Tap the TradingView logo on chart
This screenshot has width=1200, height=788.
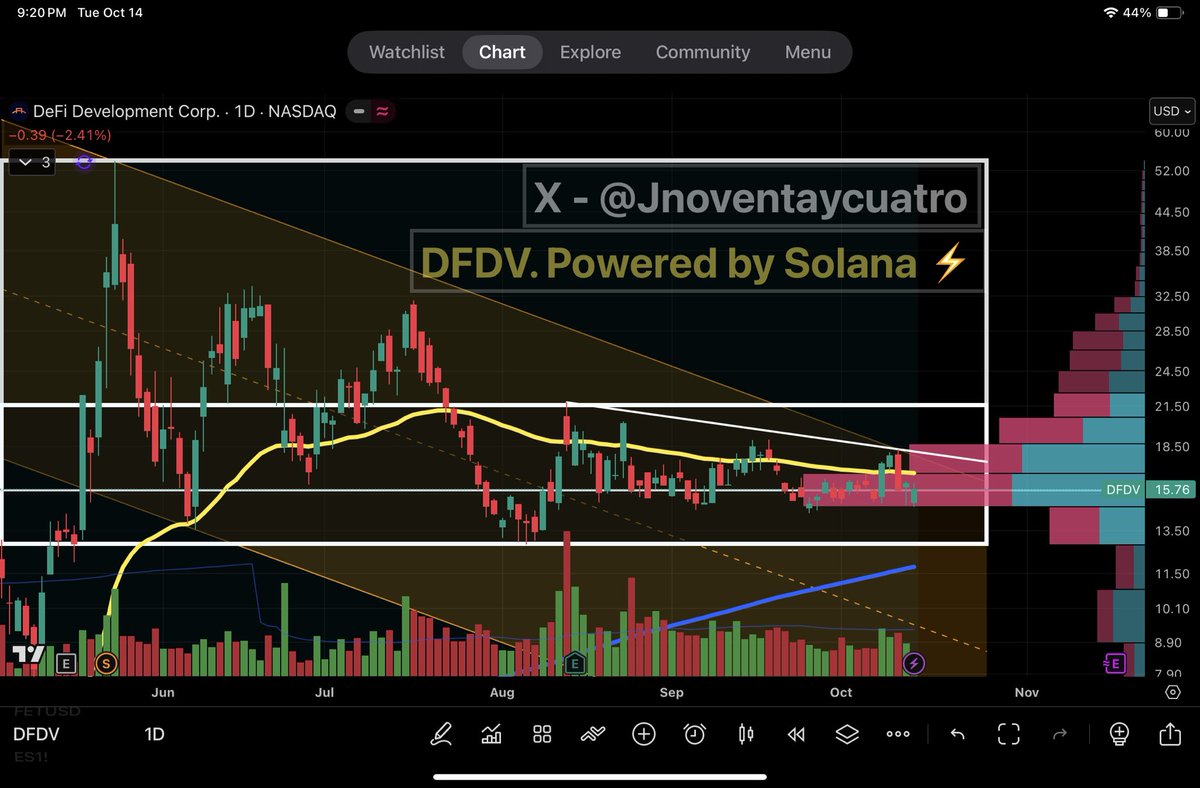[28, 655]
